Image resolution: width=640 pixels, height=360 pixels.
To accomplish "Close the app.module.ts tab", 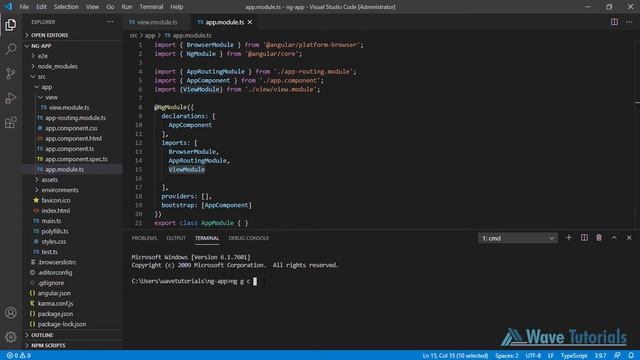I will 250,22.
